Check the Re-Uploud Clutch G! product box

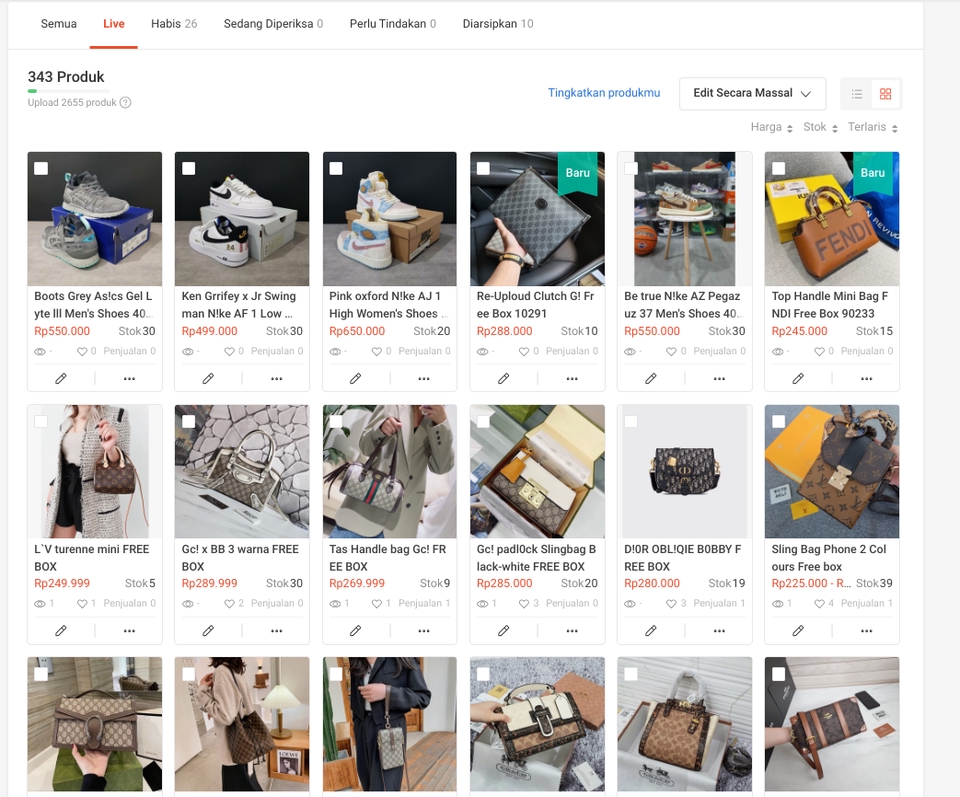pyautogui.click(x=483, y=168)
